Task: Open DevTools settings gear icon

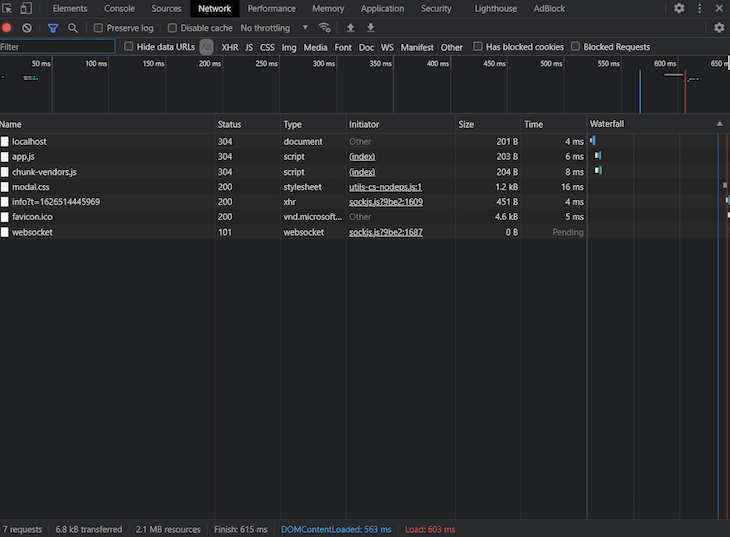Action: [x=679, y=8]
